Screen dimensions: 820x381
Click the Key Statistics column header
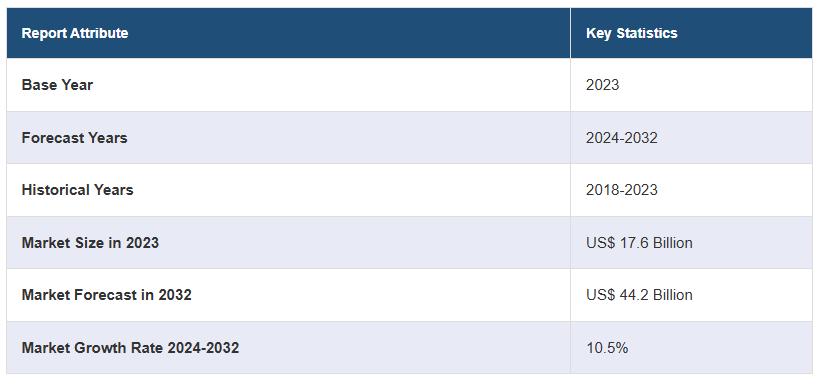coord(632,33)
